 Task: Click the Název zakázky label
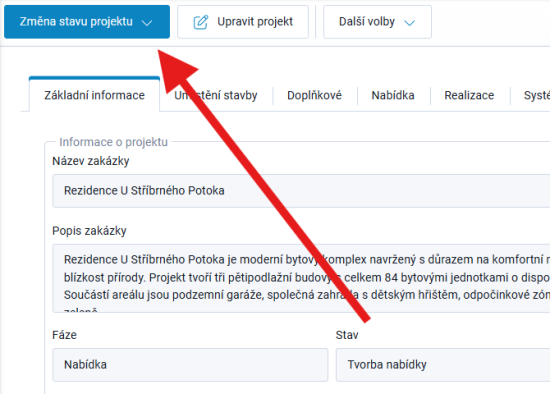pyautogui.click(x=90, y=161)
